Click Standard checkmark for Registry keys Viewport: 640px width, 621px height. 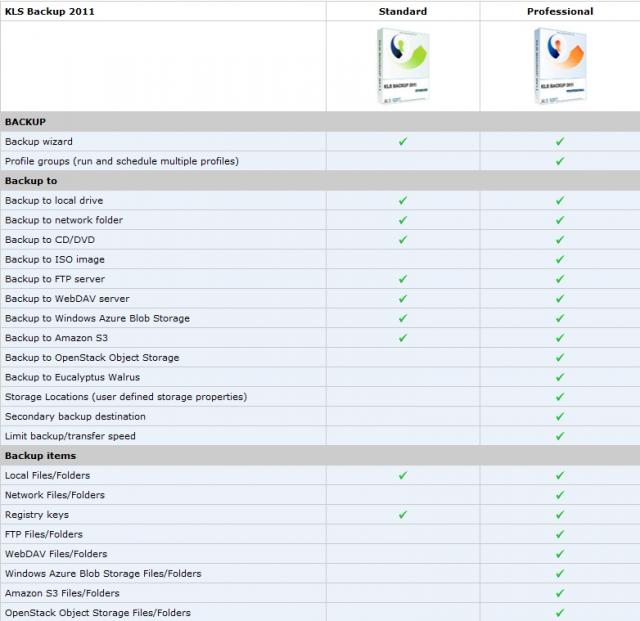click(403, 515)
